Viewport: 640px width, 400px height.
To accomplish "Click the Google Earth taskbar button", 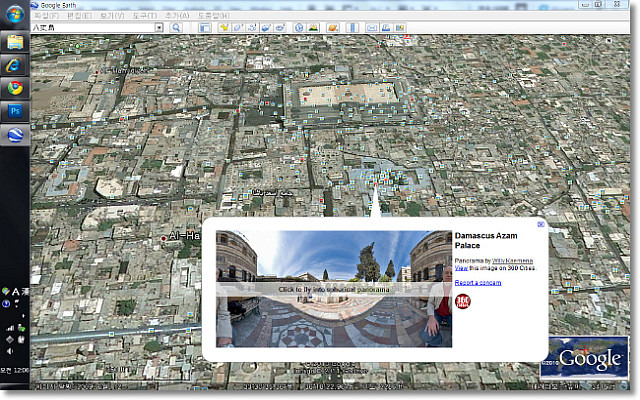I will tap(15, 135).
